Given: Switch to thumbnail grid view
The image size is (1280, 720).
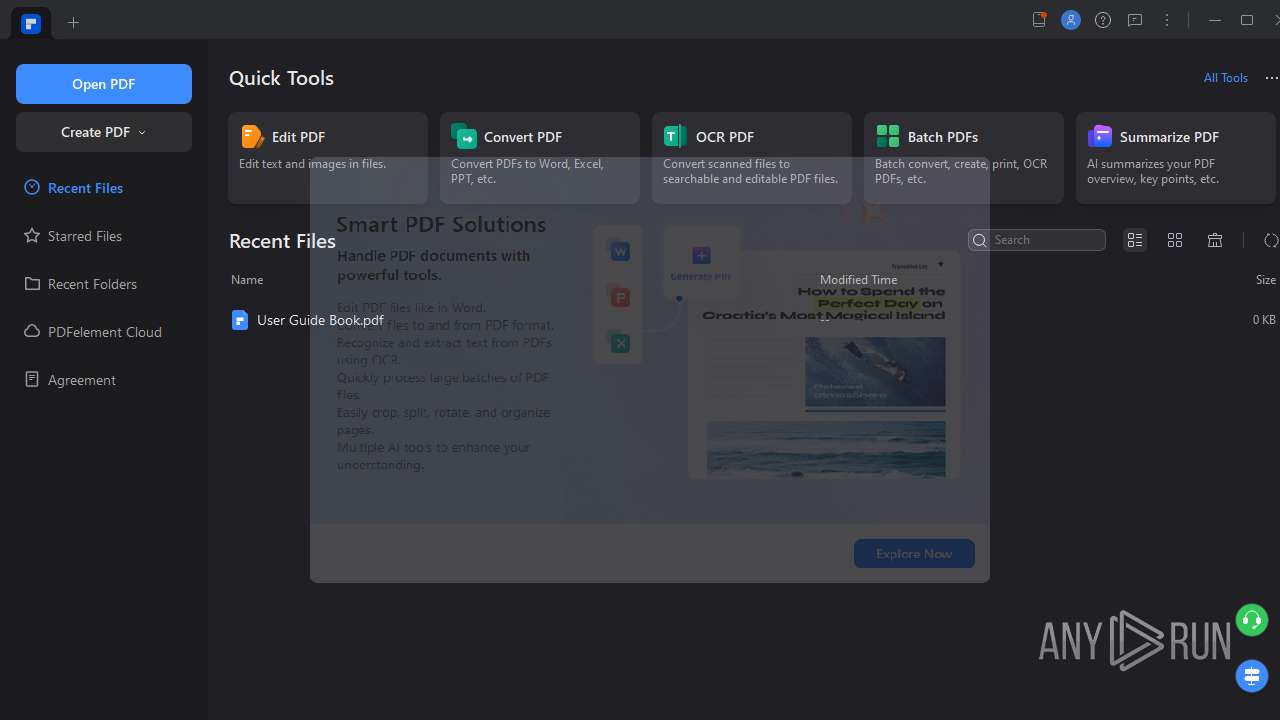Looking at the screenshot, I should coord(1175,240).
